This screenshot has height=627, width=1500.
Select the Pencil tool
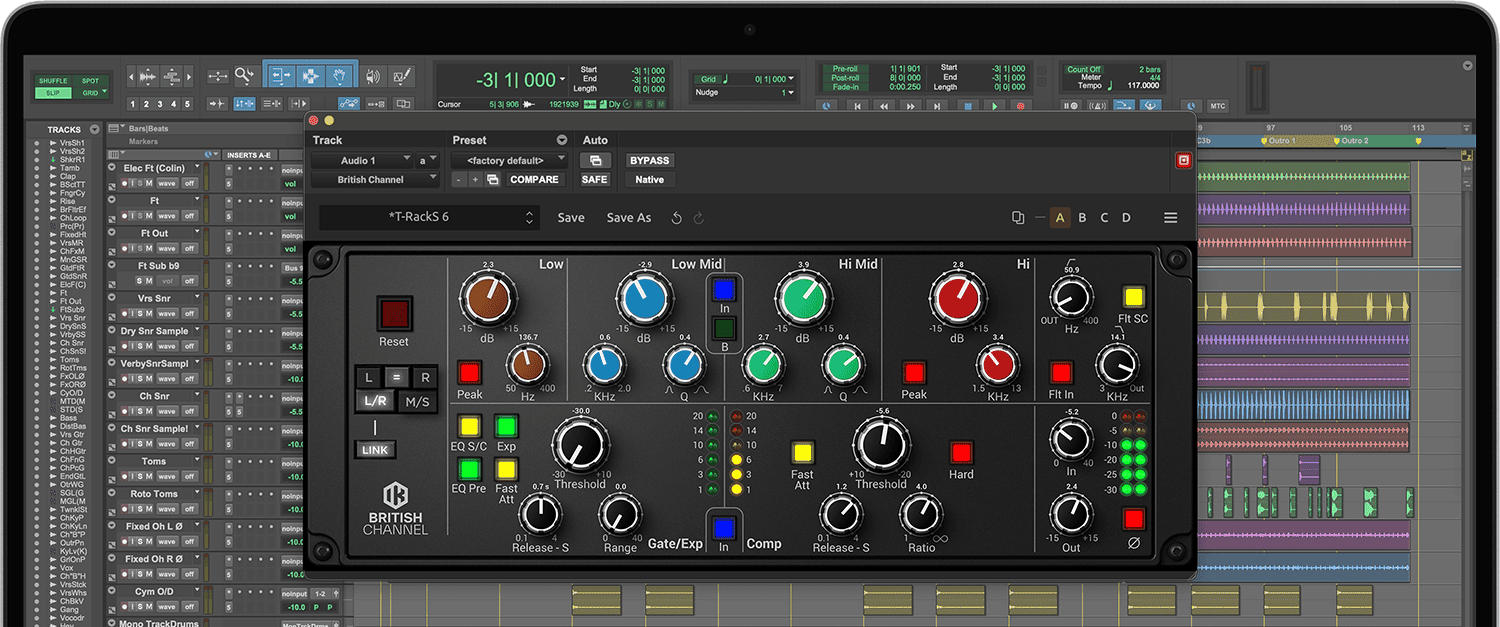tap(402, 76)
